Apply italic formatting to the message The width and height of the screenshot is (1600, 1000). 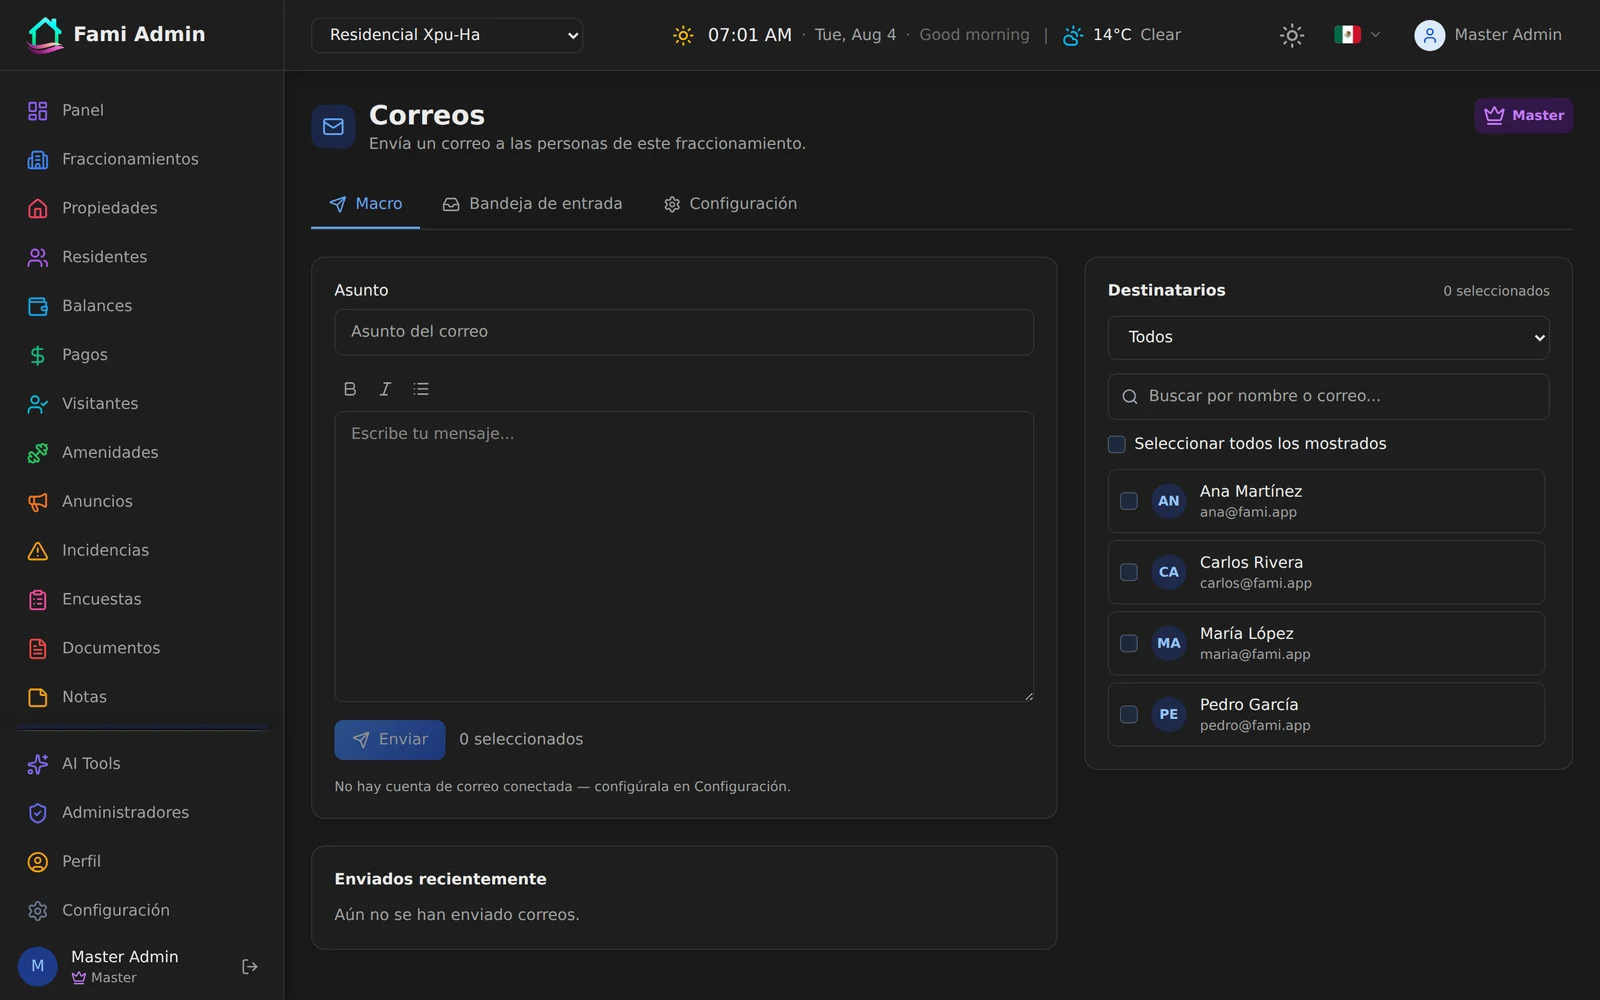[385, 389]
